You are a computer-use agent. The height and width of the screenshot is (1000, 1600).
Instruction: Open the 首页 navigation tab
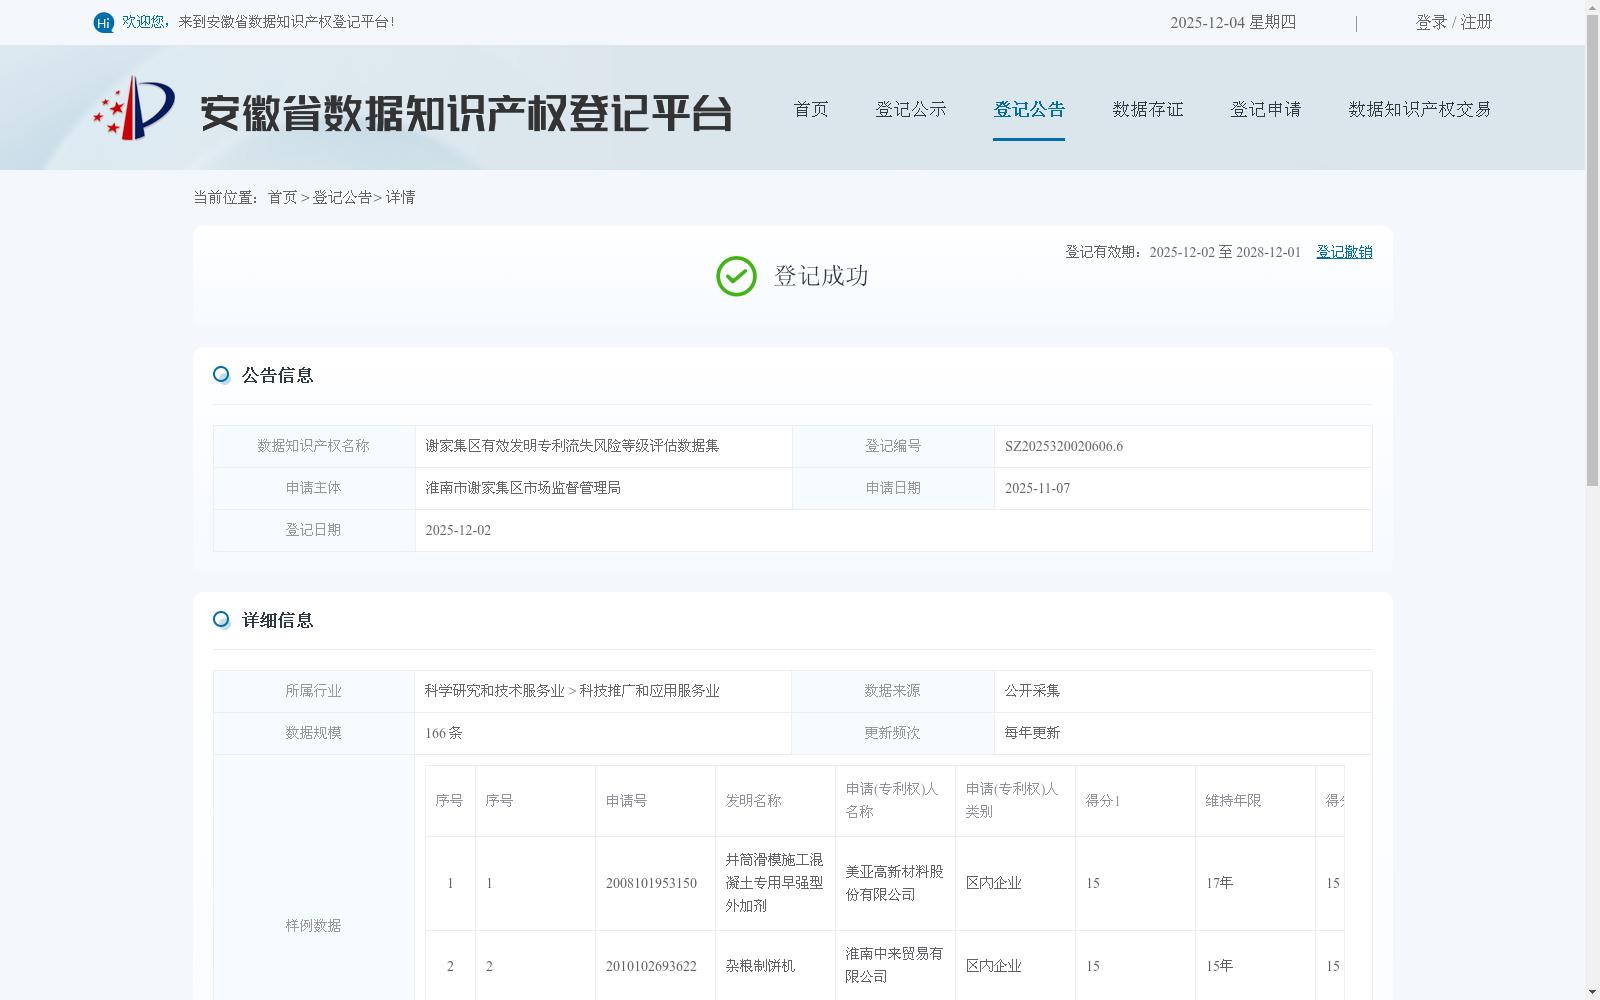pos(811,109)
